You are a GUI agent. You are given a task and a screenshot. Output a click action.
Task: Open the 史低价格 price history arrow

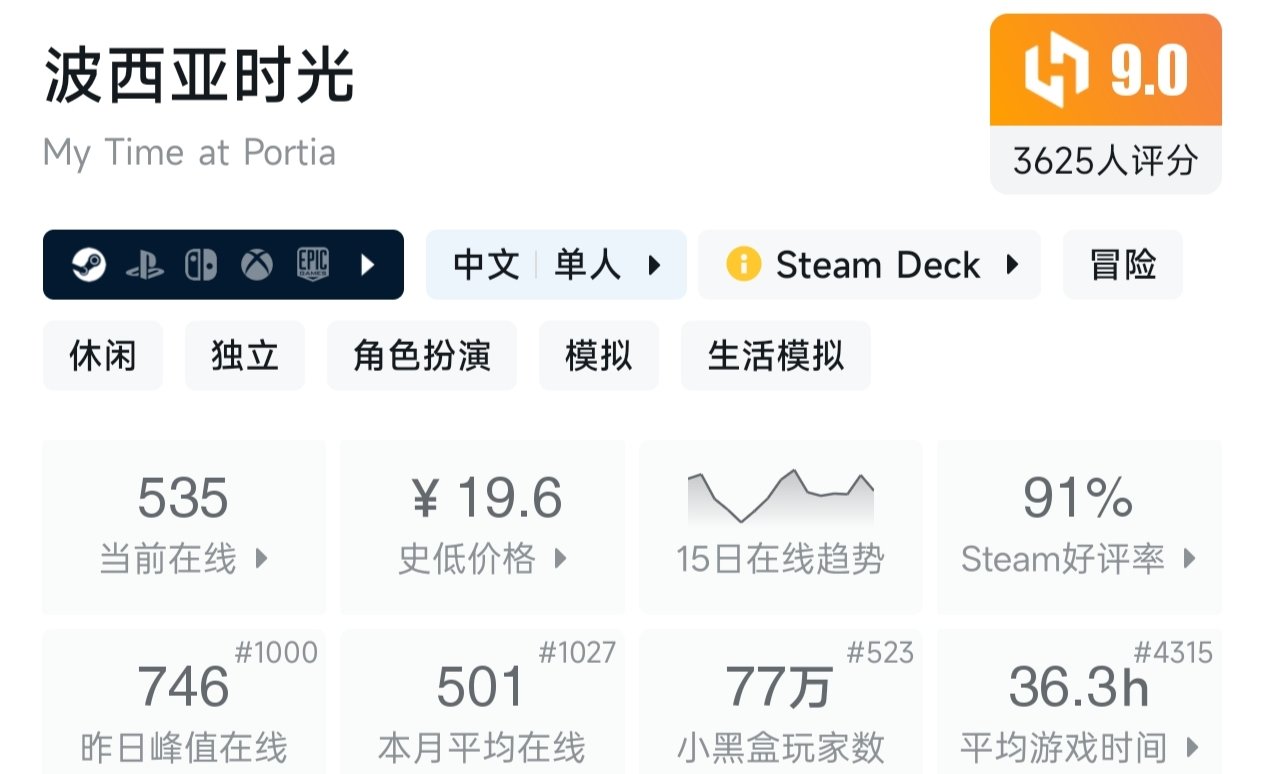tap(561, 559)
